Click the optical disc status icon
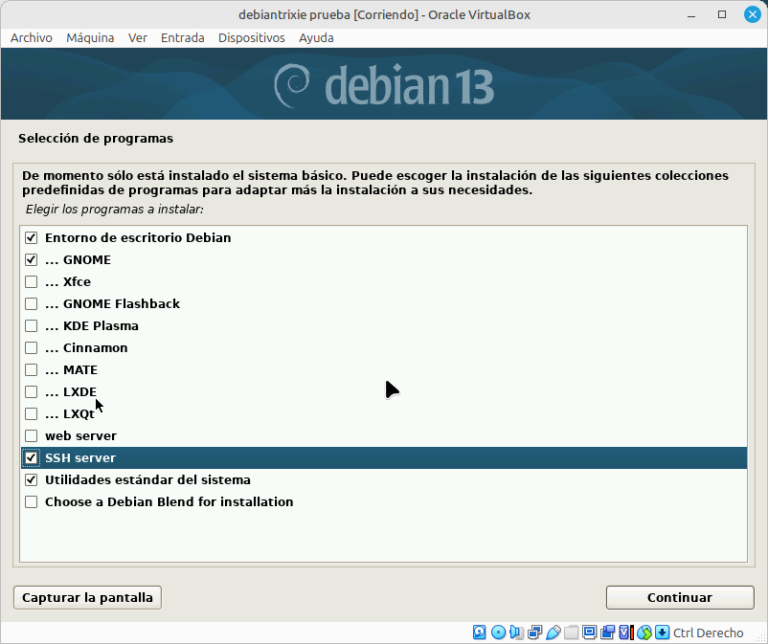This screenshot has width=768, height=644. (498, 632)
